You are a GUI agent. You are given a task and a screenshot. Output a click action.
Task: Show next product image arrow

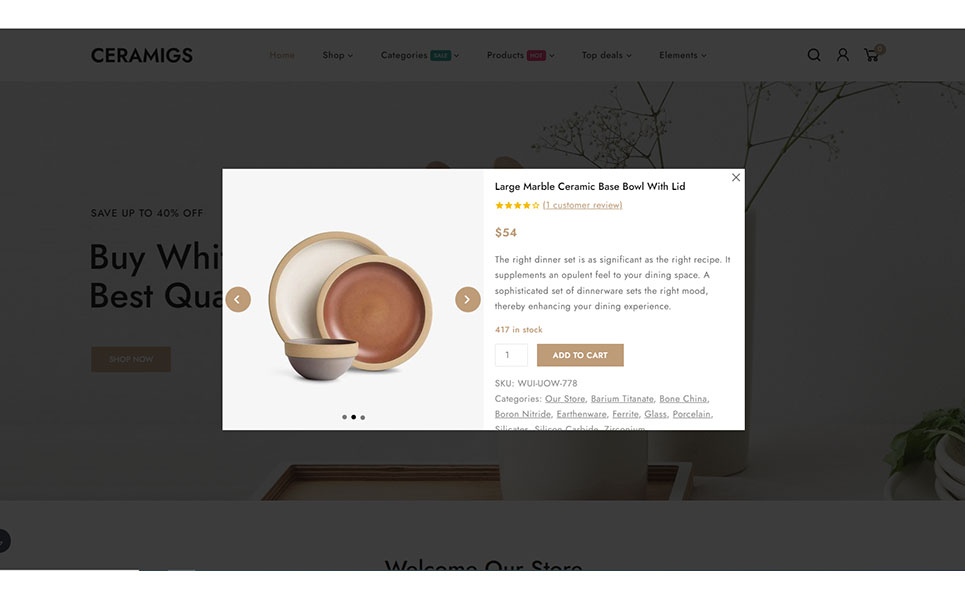tap(468, 300)
